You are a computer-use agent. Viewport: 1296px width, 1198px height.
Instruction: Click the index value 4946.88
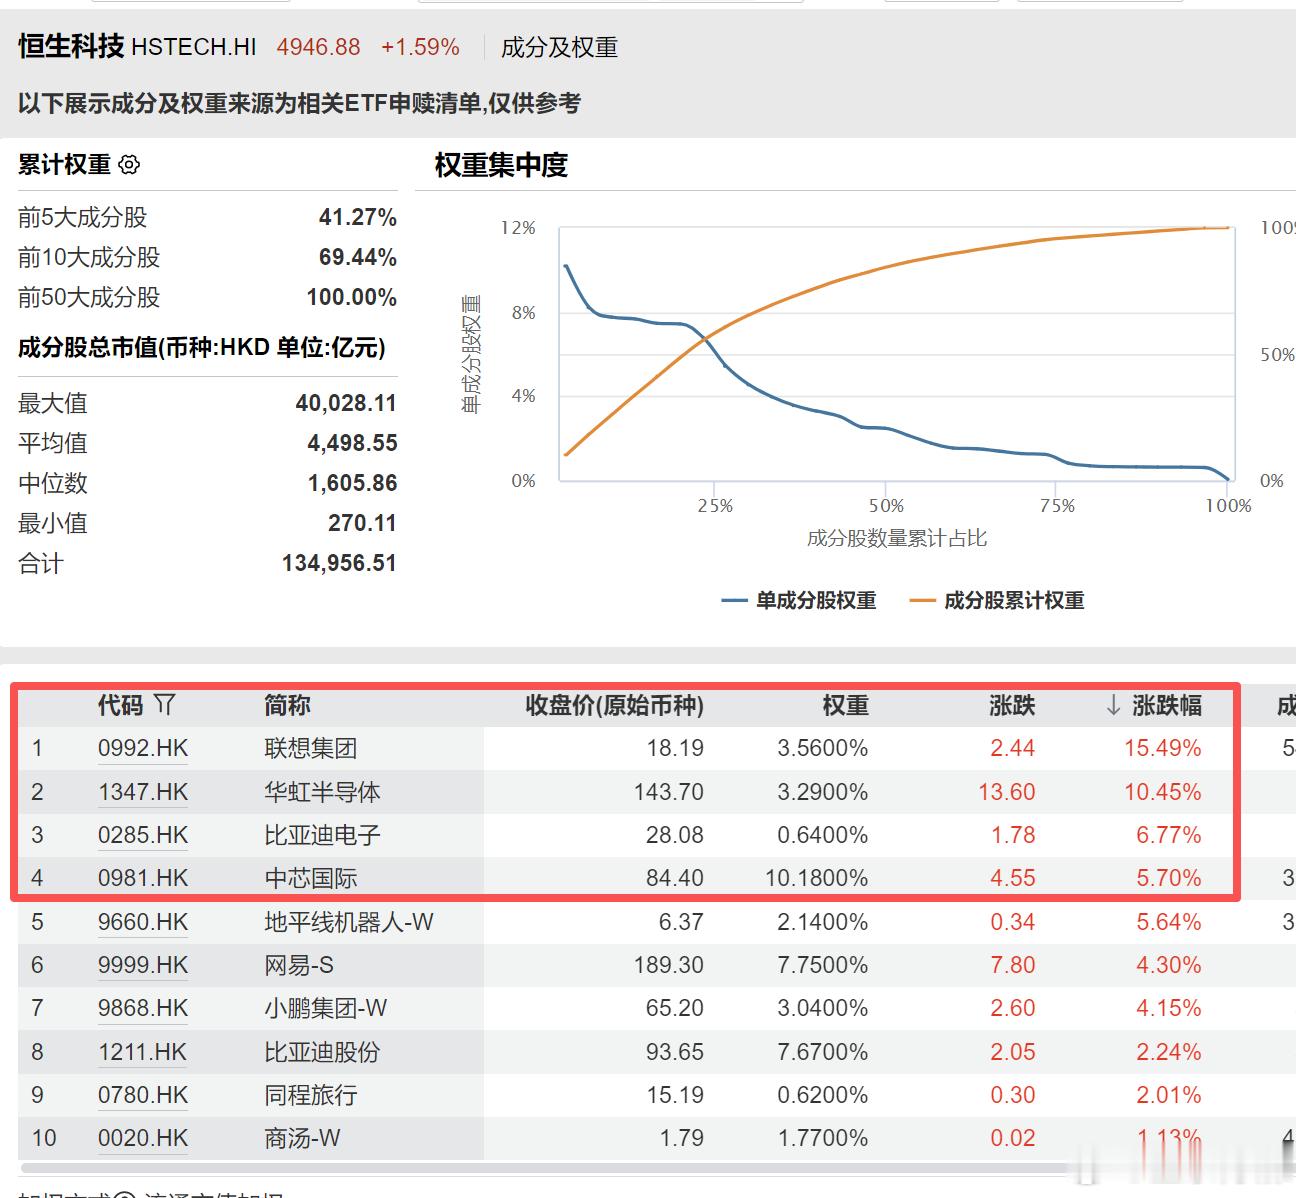click(x=318, y=47)
